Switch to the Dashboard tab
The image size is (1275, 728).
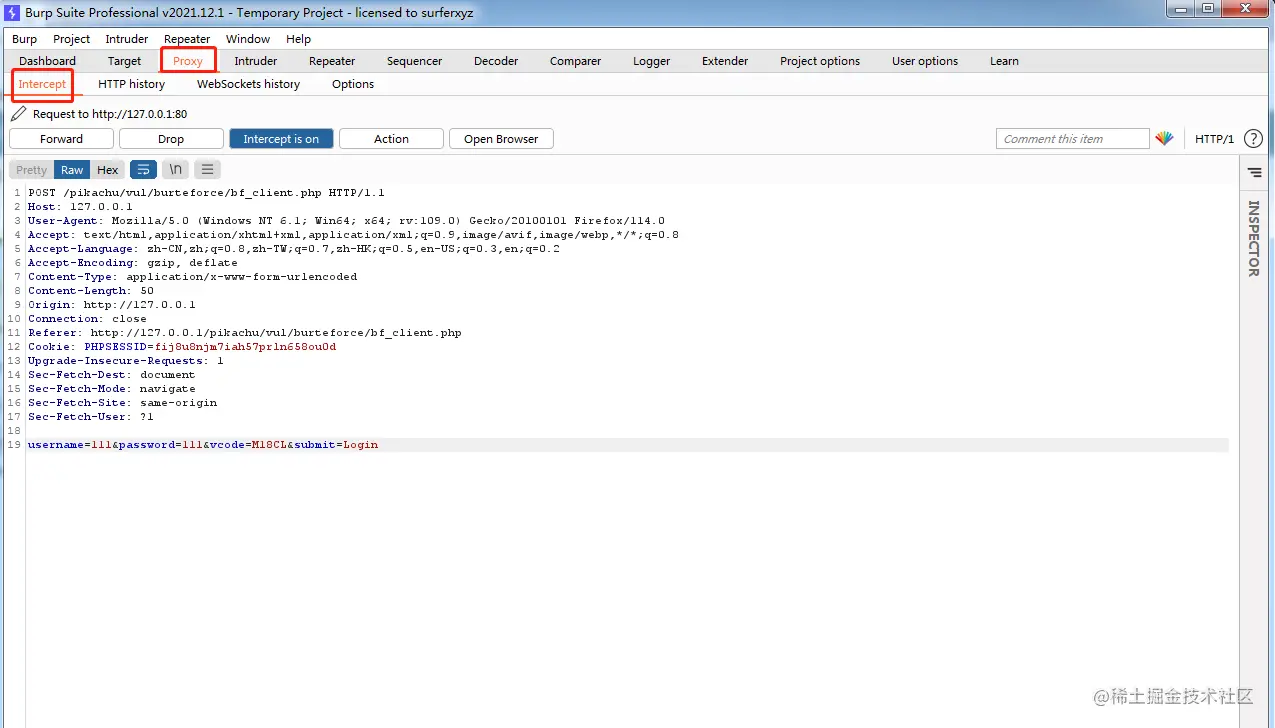click(x=48, y=61)
